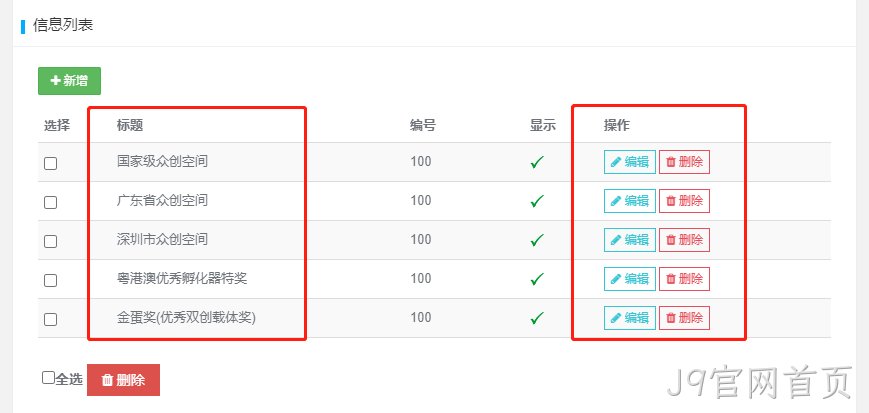869x413 pixels.
Task: Toggle display checkmark for 金蛋奖 row
Action: [536, 318]
